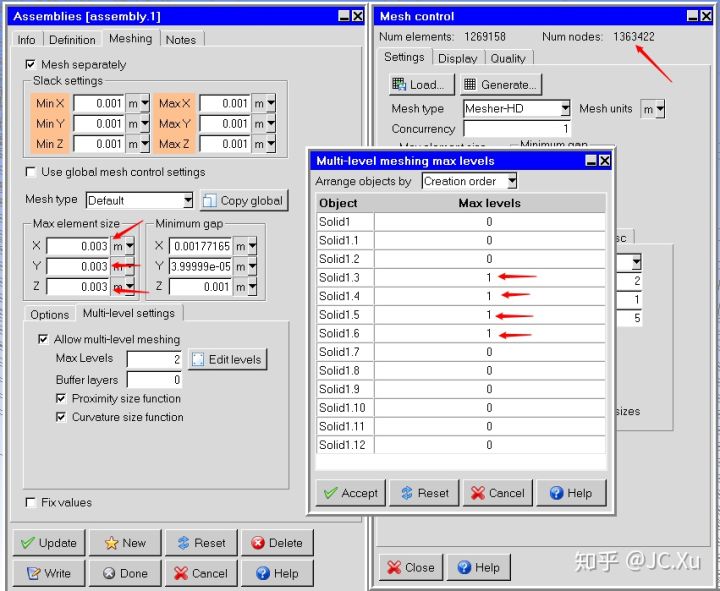720x591 pixels.
Task: Select Solid1 row in object table
Action: [461, 222]
